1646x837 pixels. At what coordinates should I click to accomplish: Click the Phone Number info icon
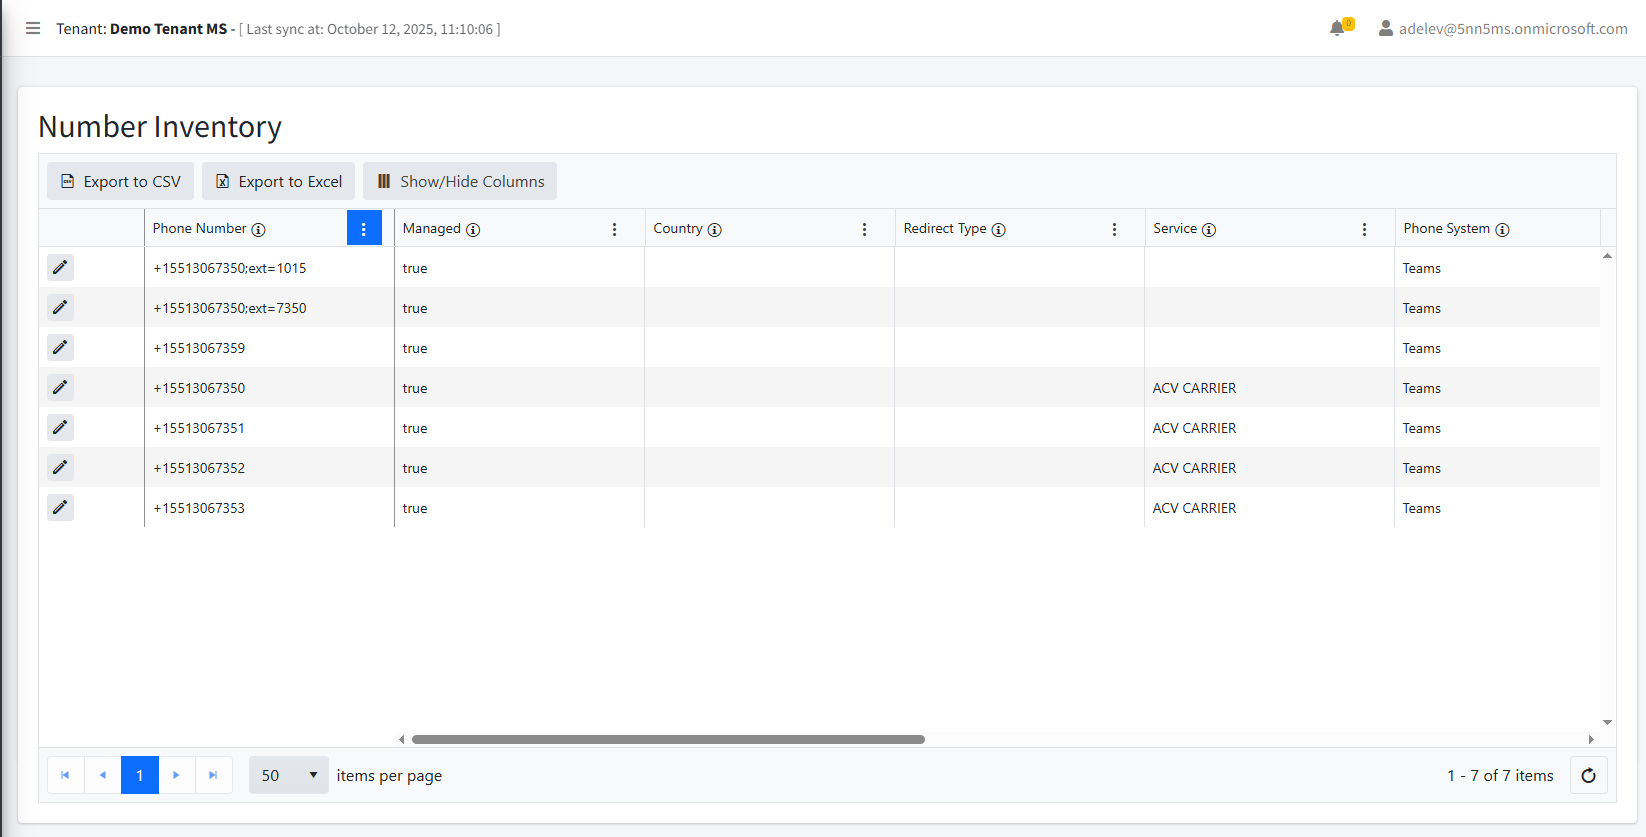[x=258, y=230]
